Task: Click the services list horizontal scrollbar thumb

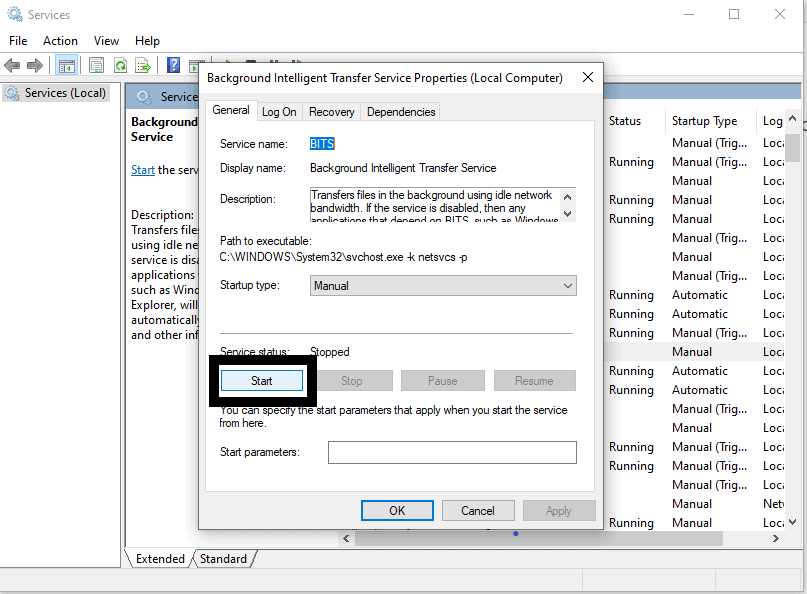Action: pos(538,539)
